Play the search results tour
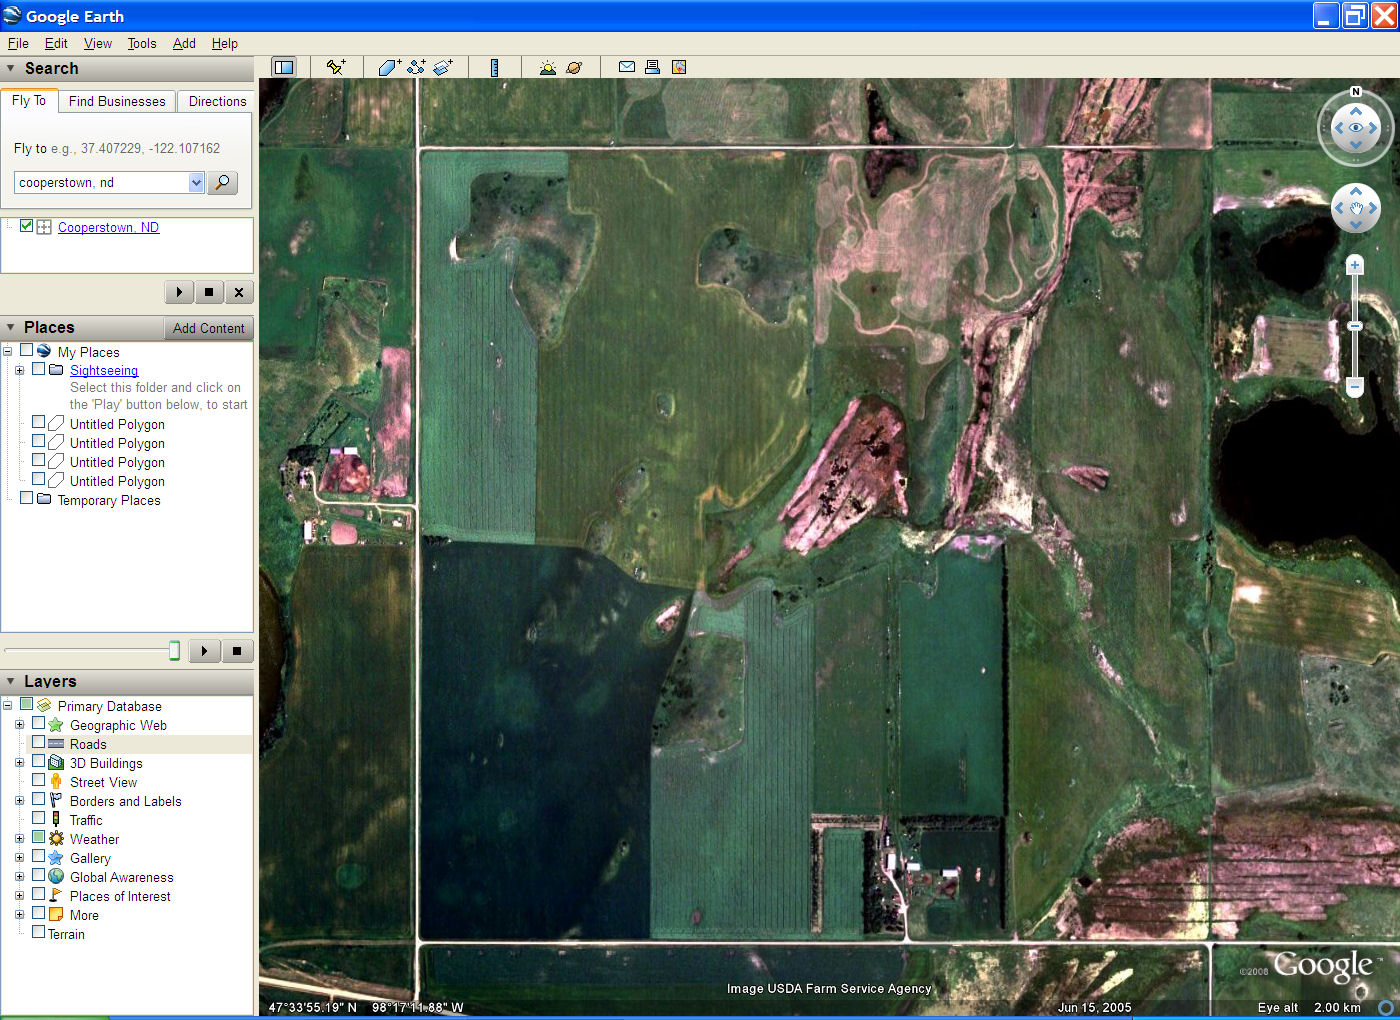1400x1020 pixels. coord(179,292)
